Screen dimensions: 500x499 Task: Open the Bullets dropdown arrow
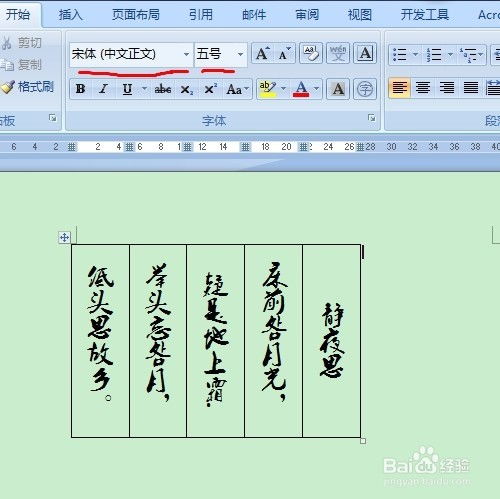coord(415,54)
